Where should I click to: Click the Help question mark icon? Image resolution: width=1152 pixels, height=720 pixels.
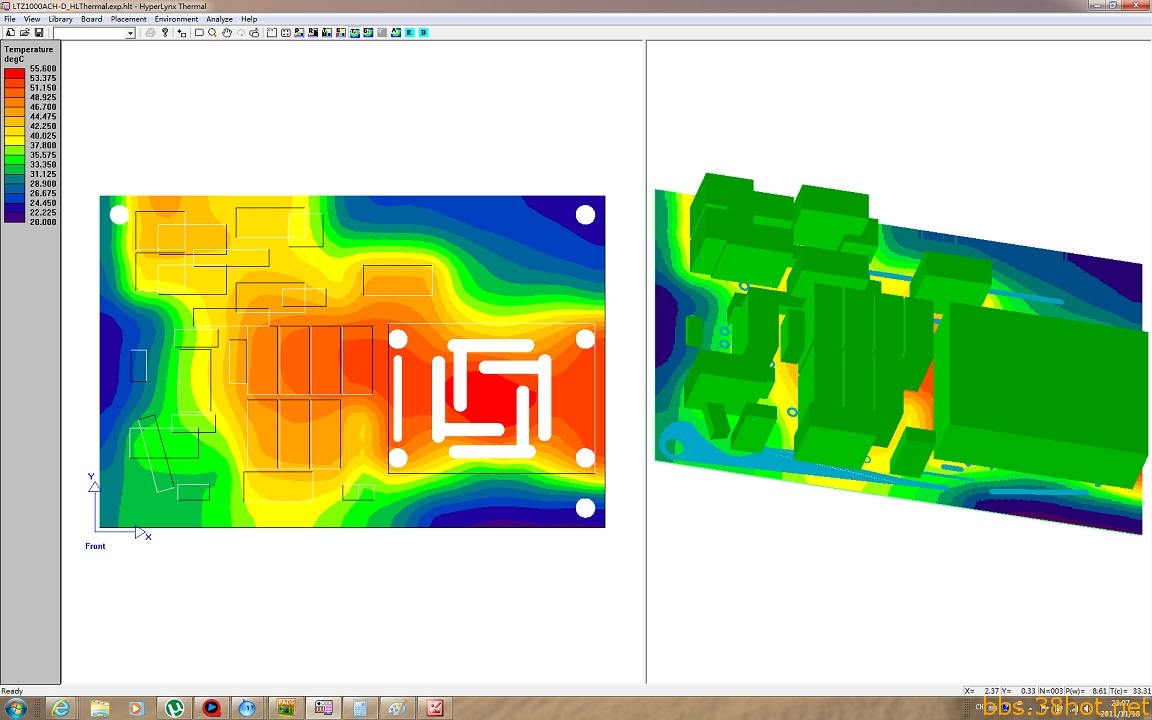point(165,32)
